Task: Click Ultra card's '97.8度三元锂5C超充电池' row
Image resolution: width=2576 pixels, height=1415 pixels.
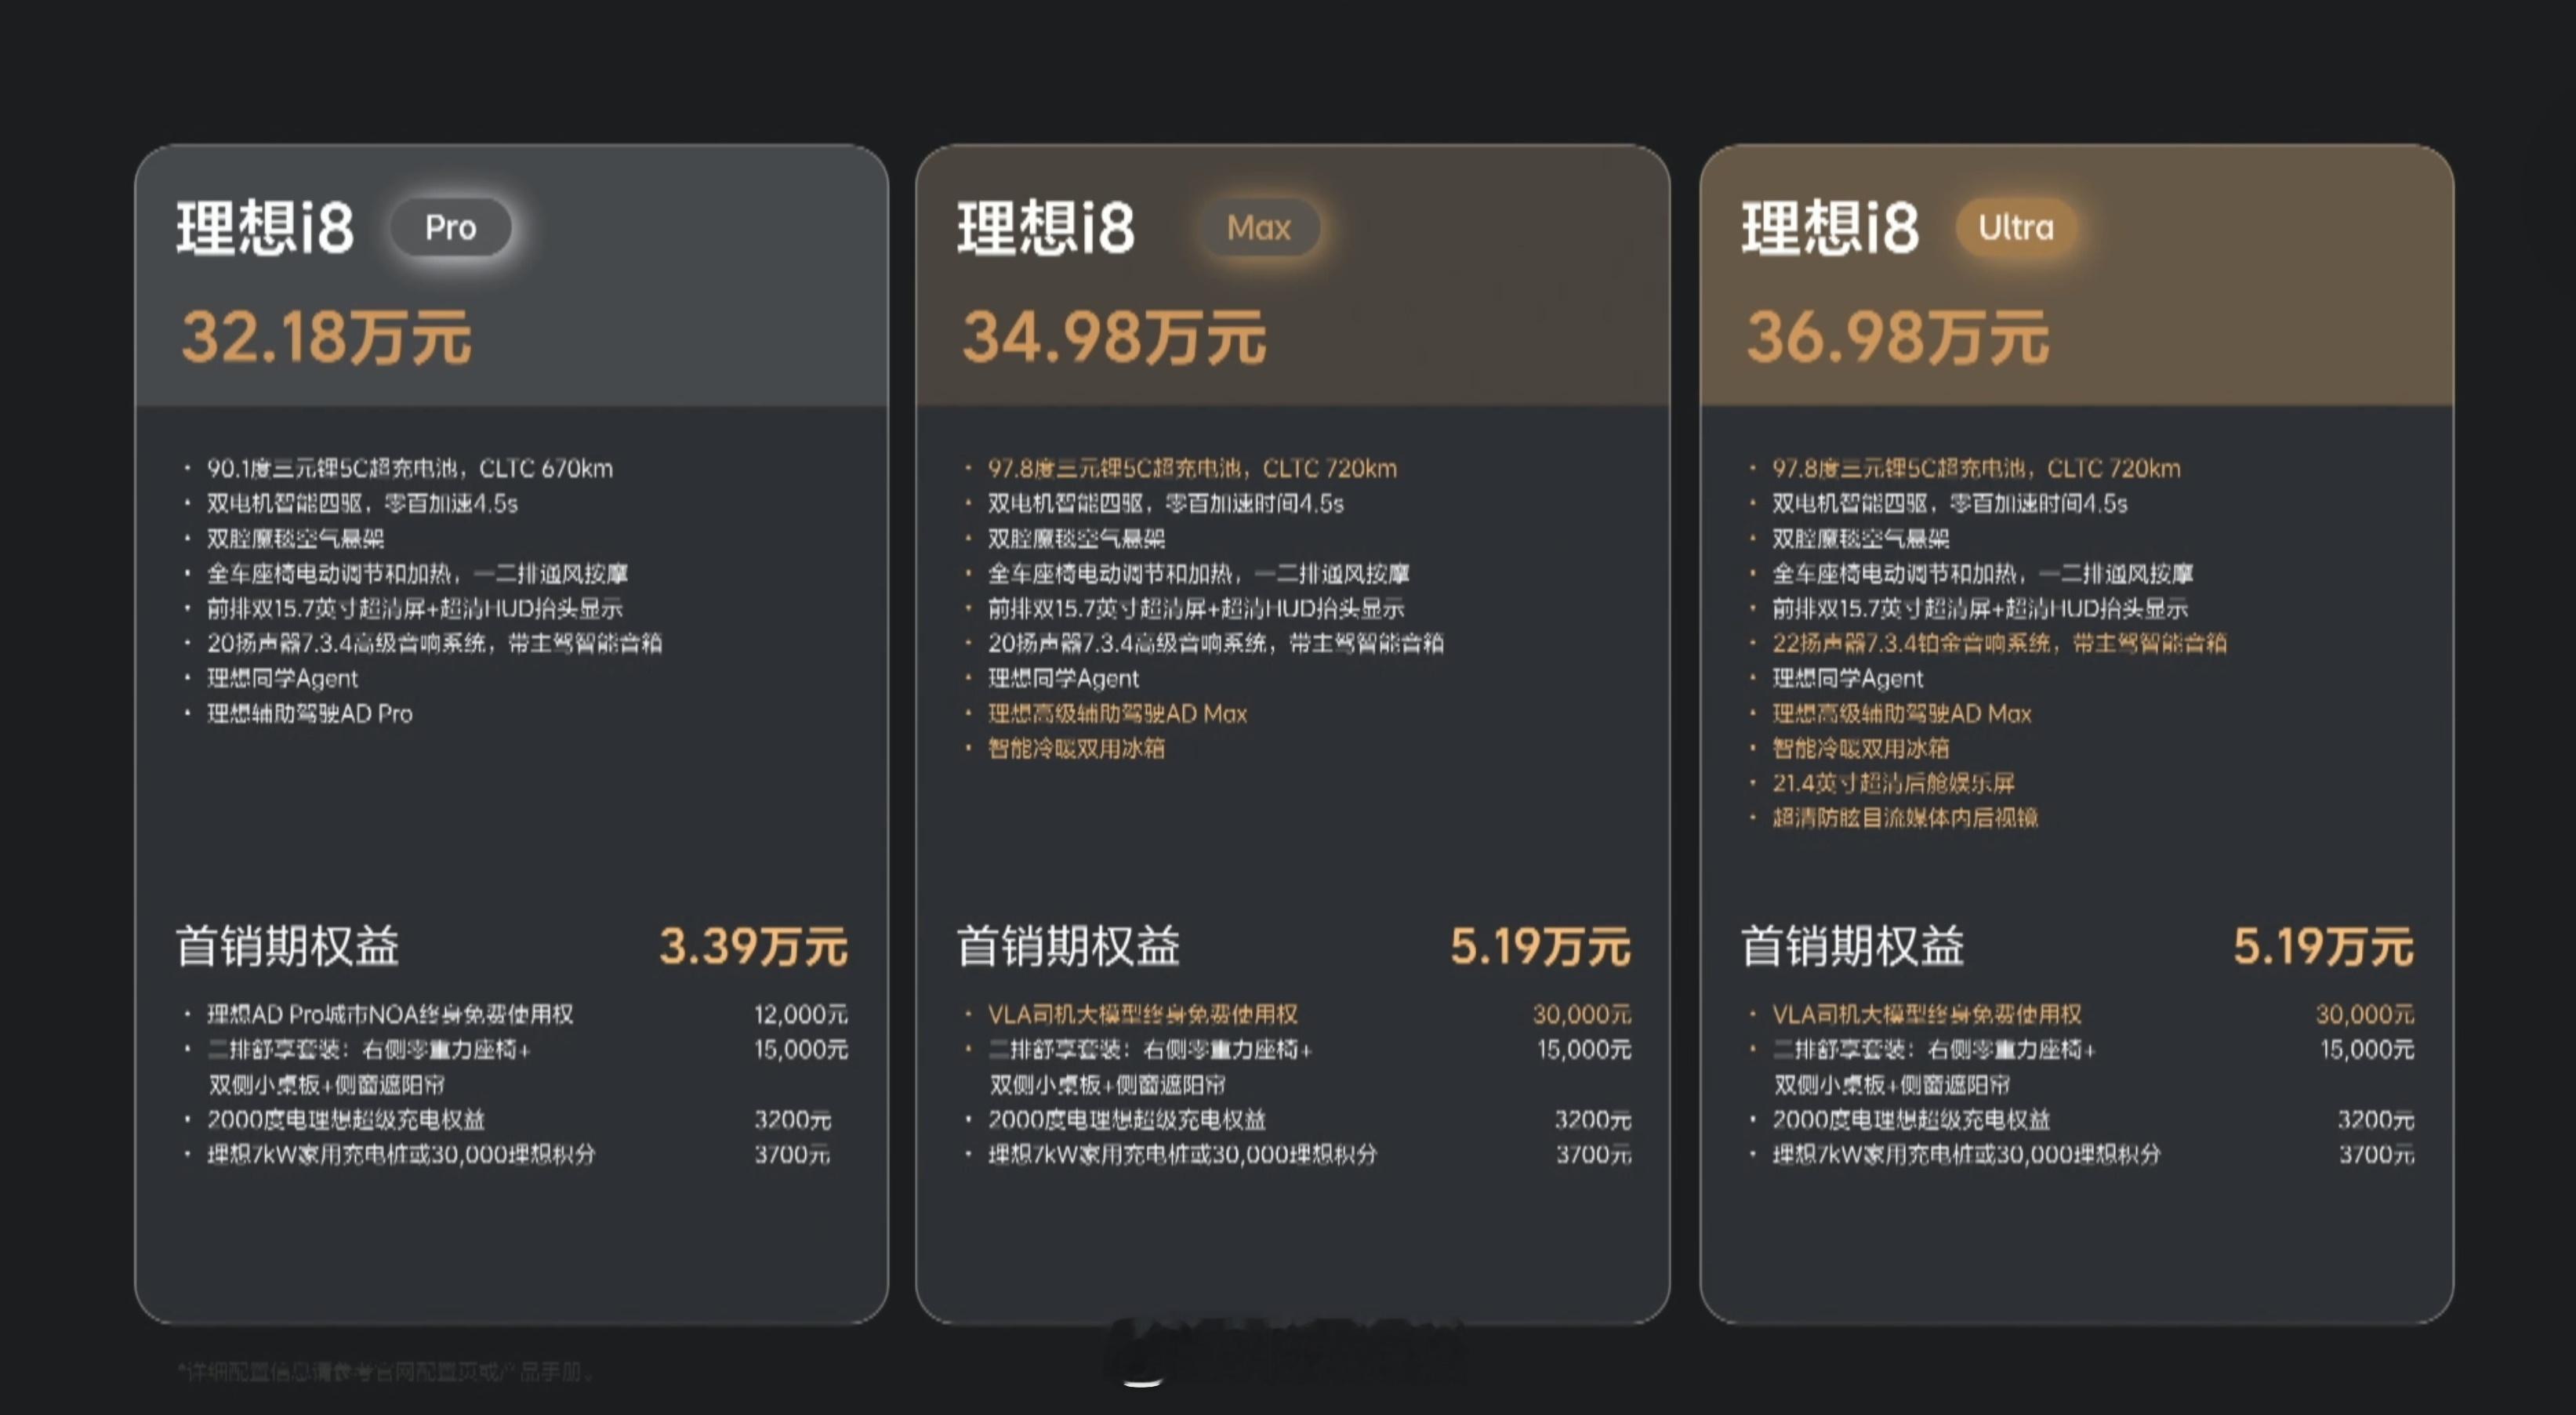Action: coord(1976,468)
